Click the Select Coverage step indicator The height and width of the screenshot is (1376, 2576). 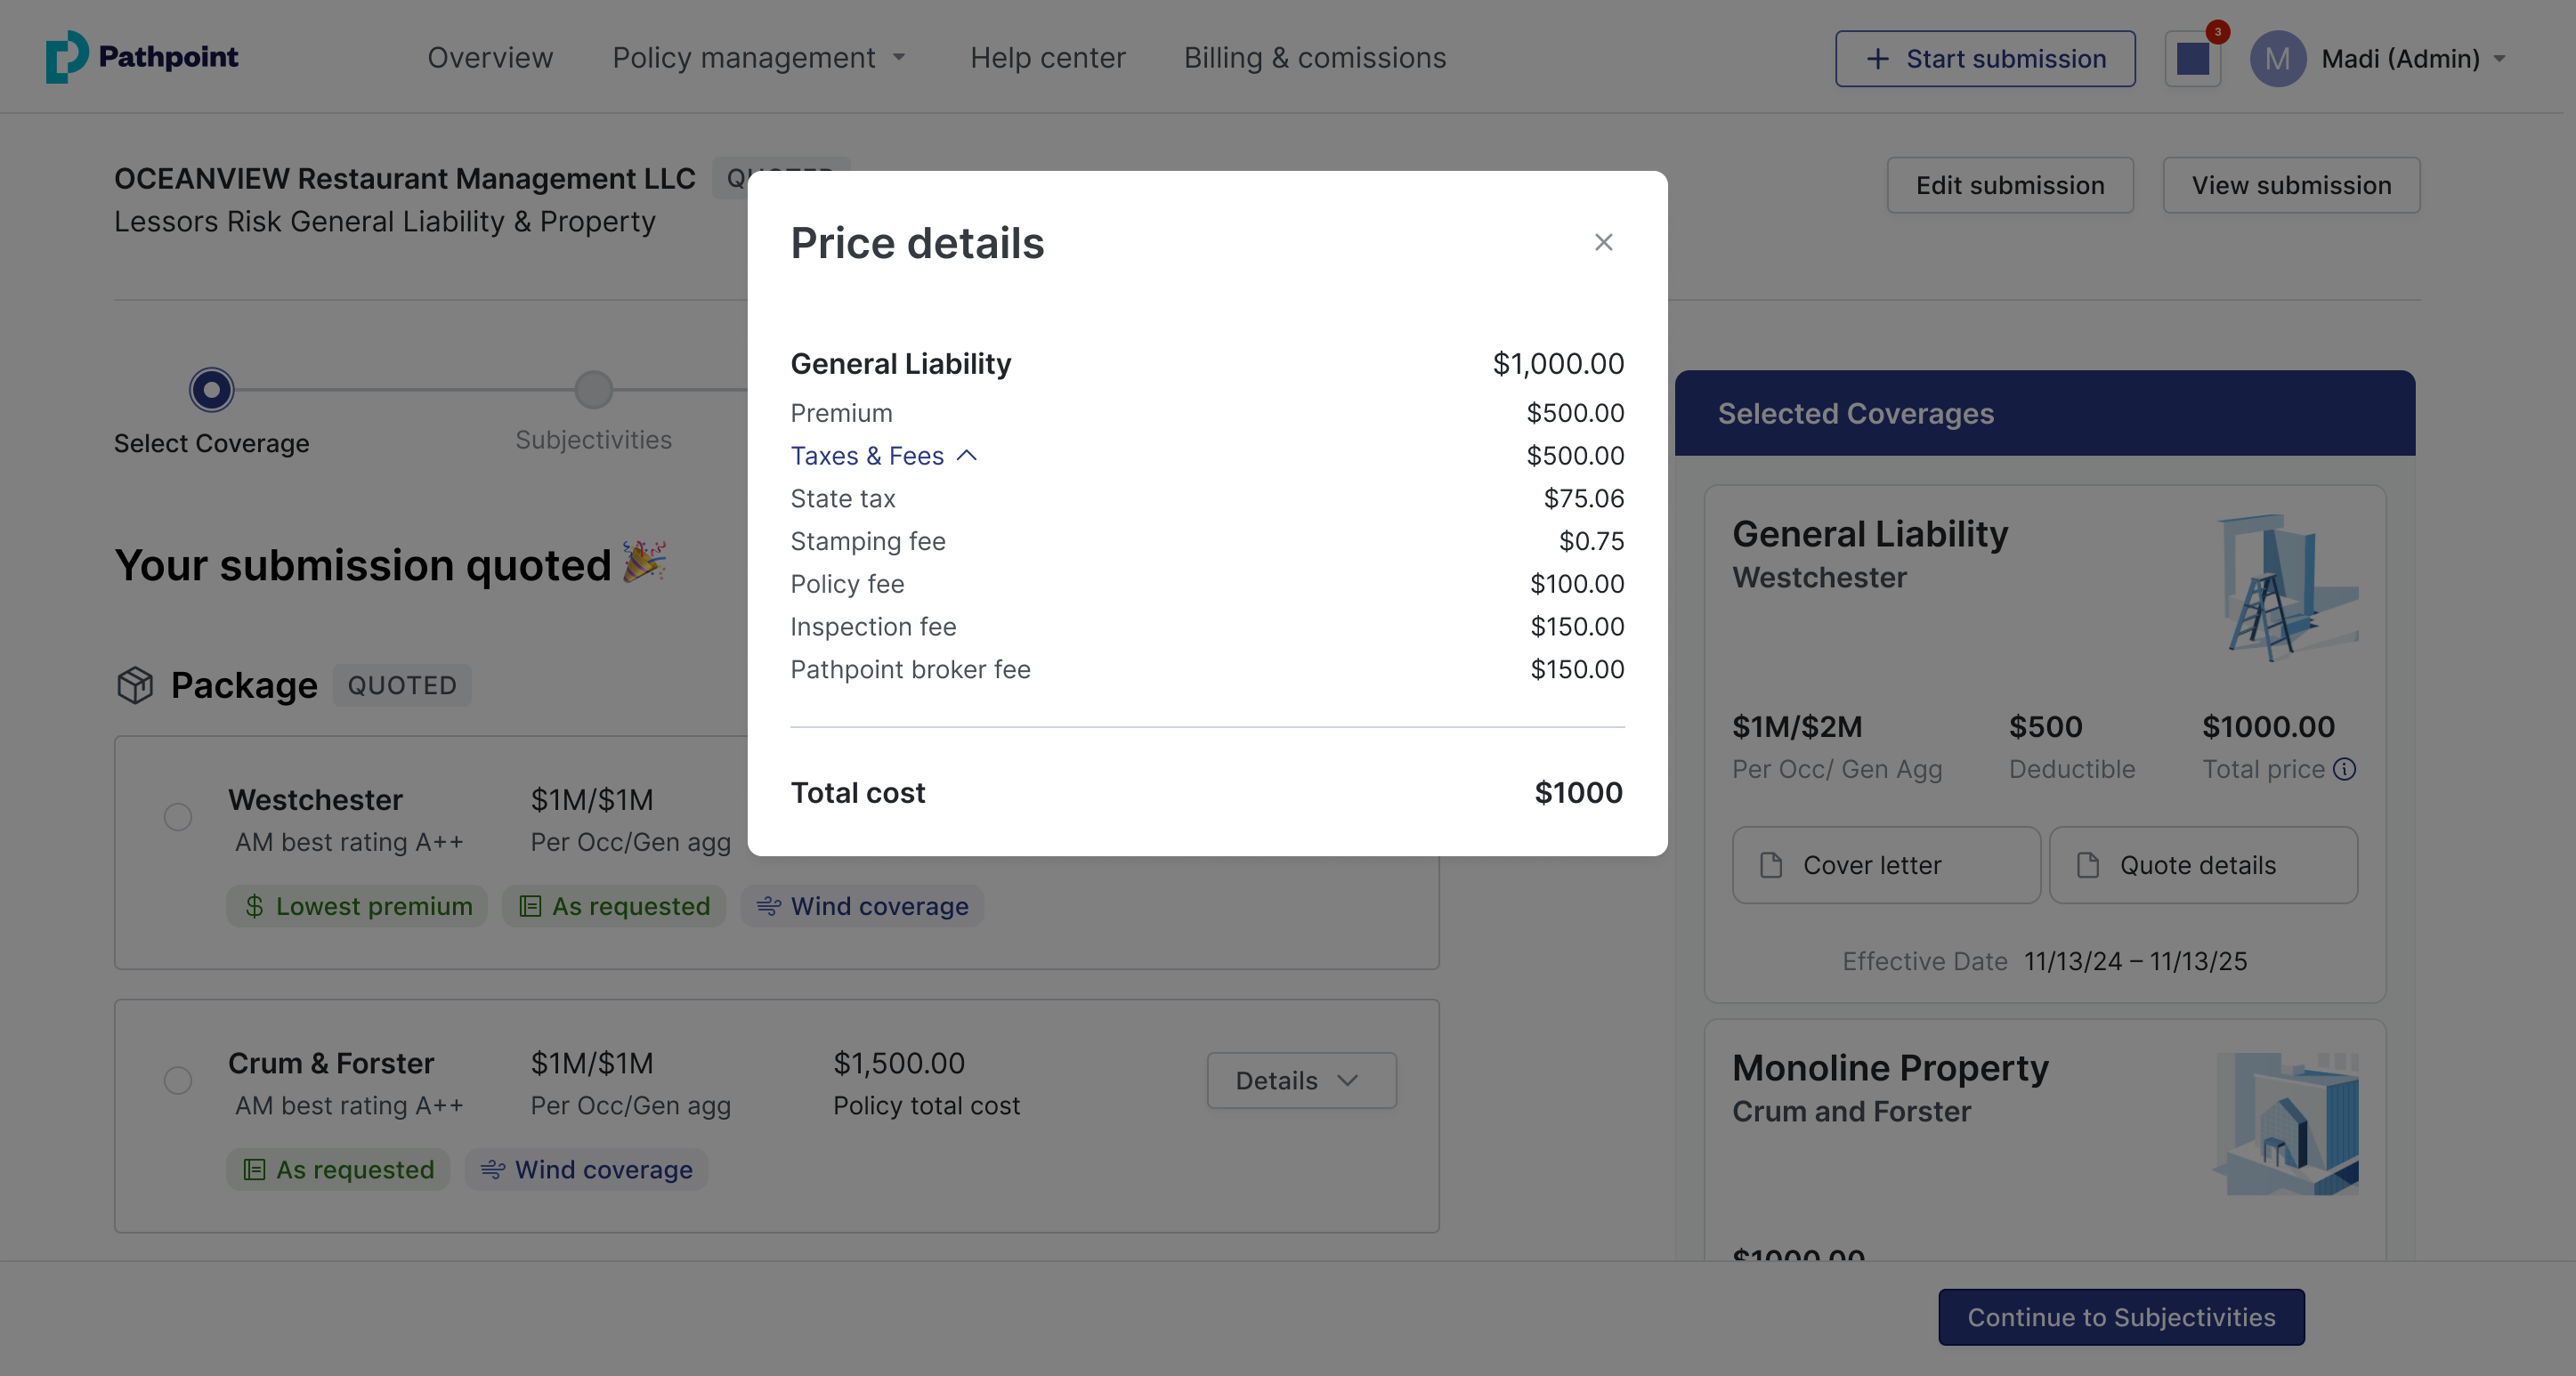pos(211,390)
